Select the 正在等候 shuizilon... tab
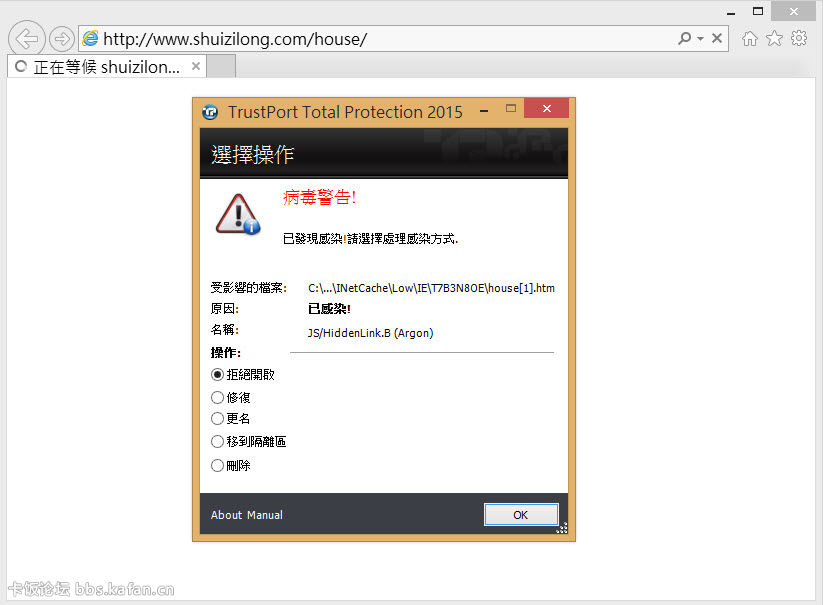This screenshot has width=823, height=605. pyautogui.click(x=107, y=67)
